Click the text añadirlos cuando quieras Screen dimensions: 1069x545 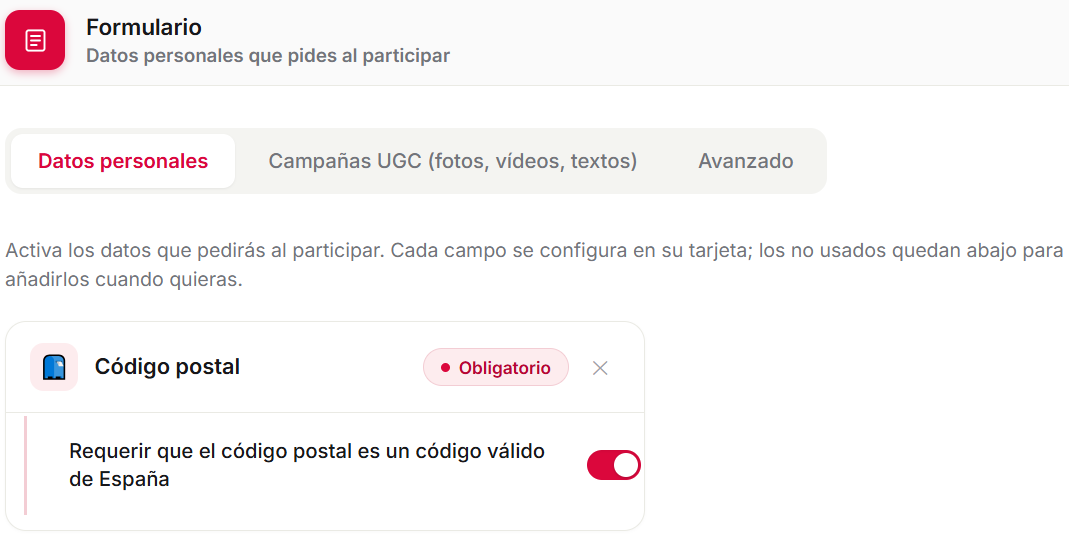124,280
